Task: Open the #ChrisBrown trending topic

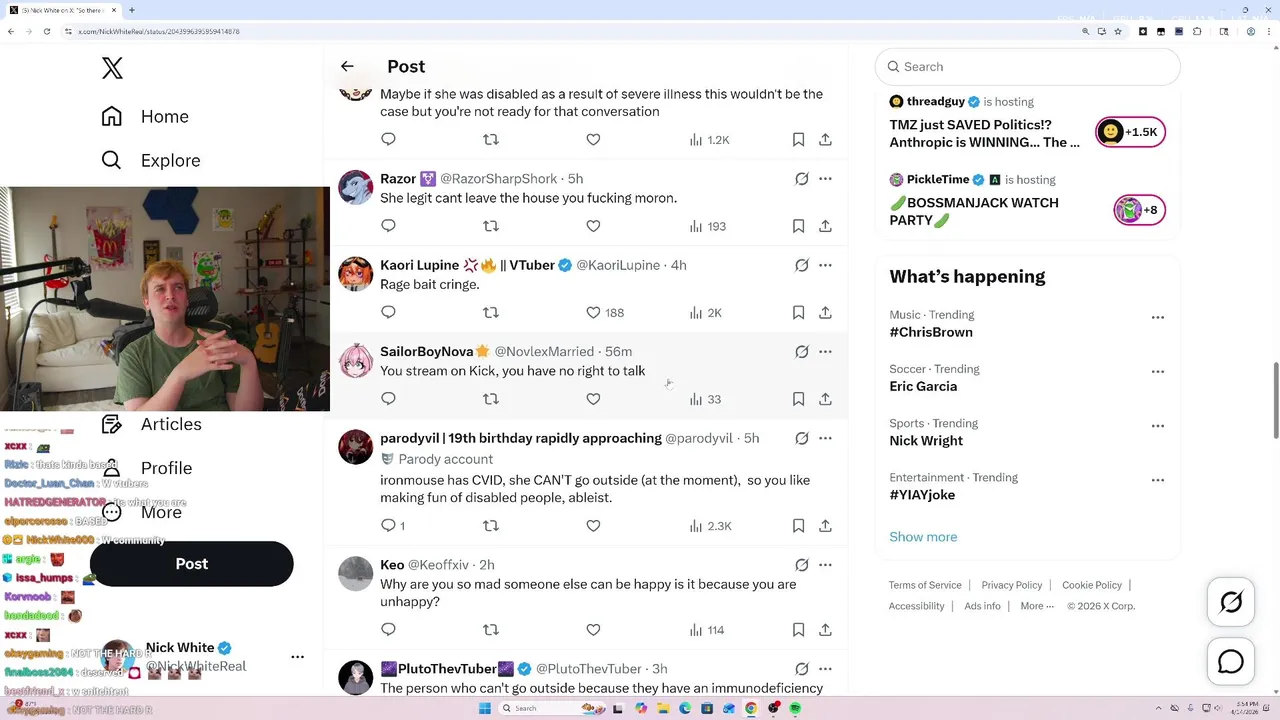Action: click(931, 332)
